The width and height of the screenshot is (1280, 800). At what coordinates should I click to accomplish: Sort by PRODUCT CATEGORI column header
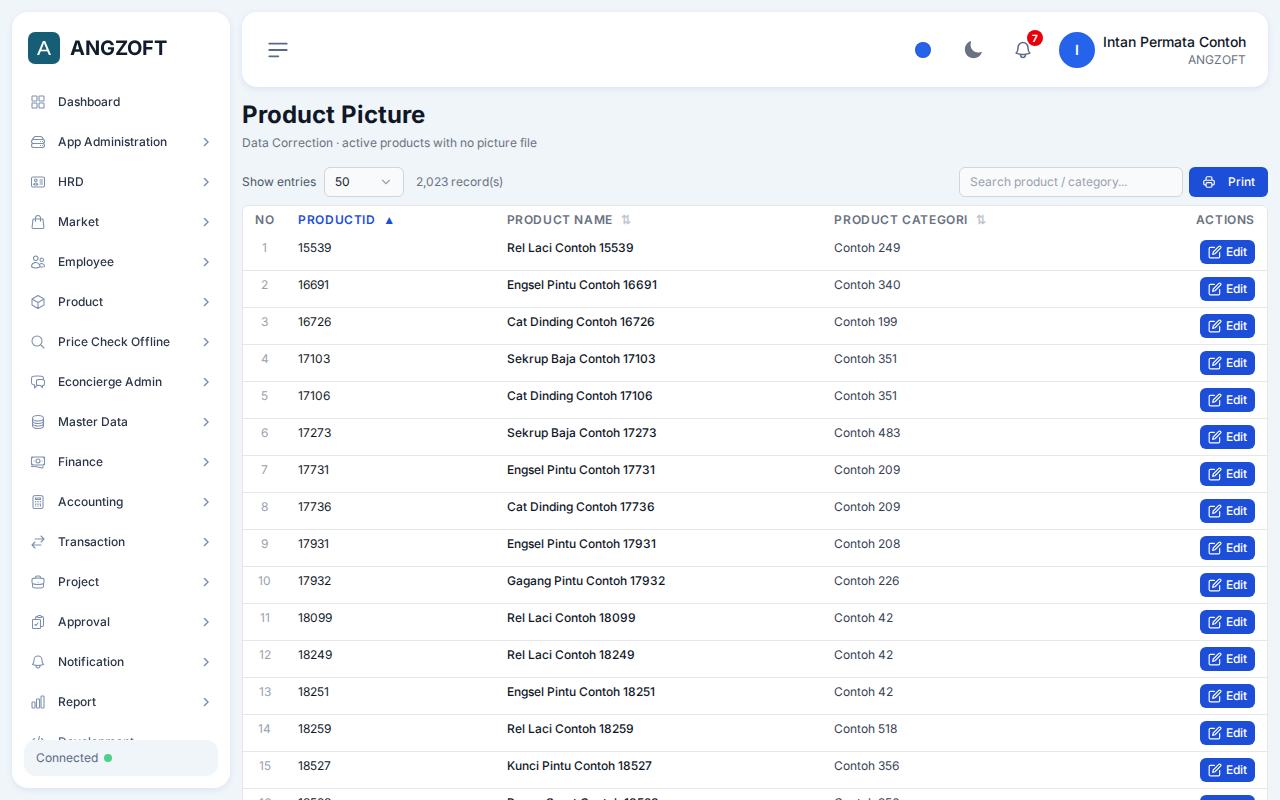tap(910, 220)
